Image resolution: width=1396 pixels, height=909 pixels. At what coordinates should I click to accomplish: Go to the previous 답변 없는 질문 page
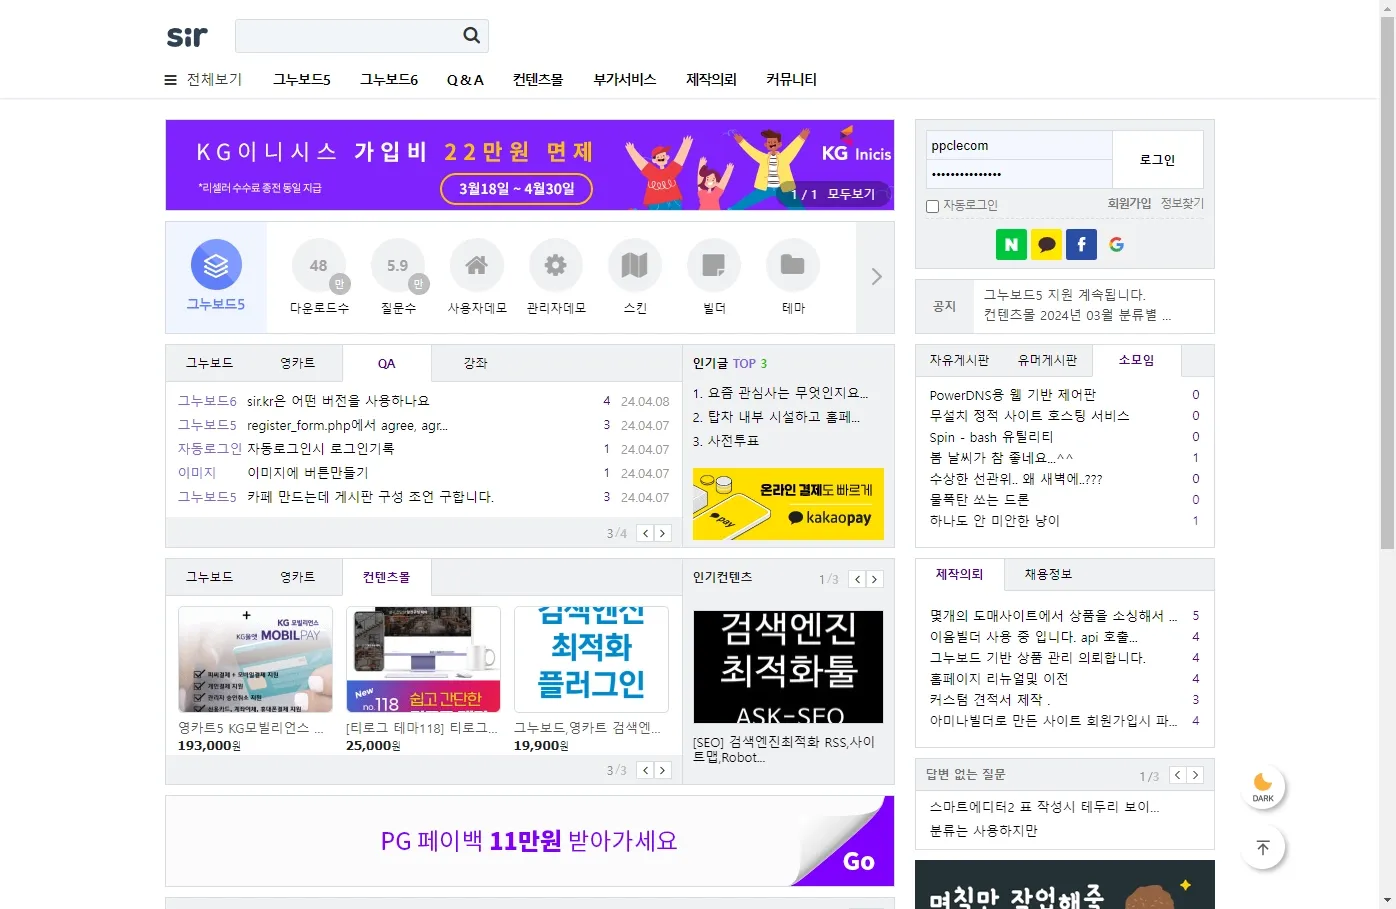click(1178, 775)
